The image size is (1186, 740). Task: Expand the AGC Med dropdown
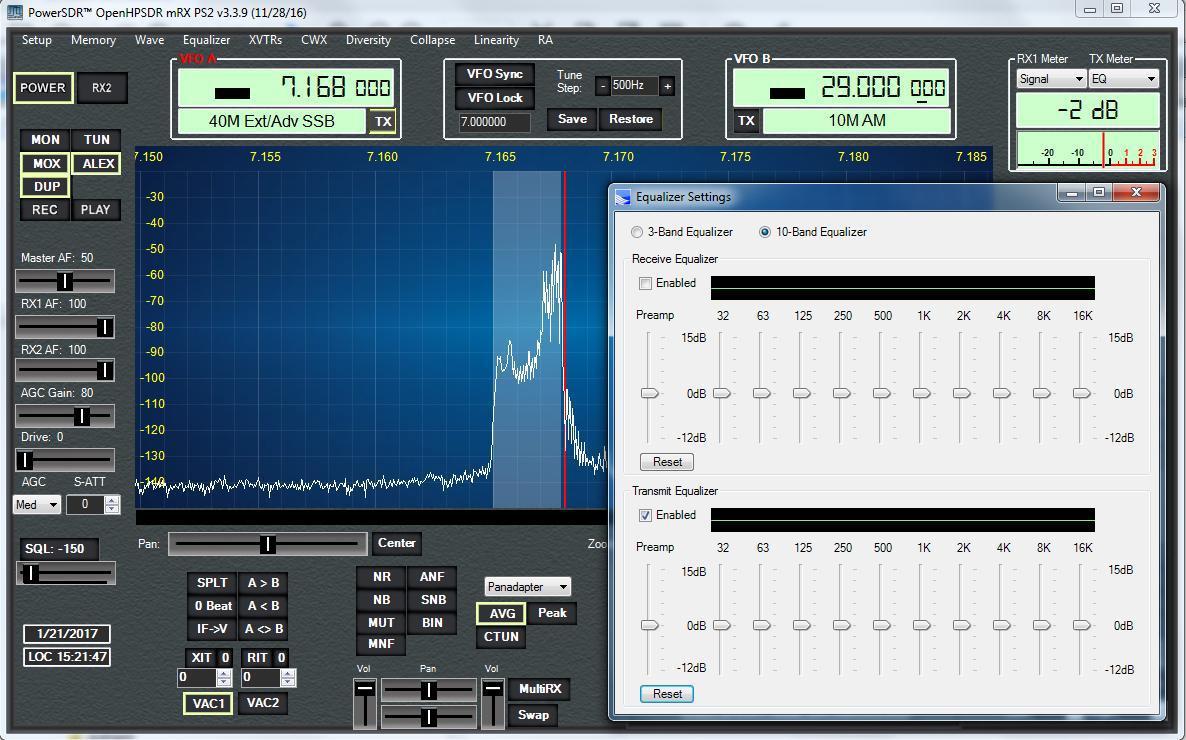37,505
